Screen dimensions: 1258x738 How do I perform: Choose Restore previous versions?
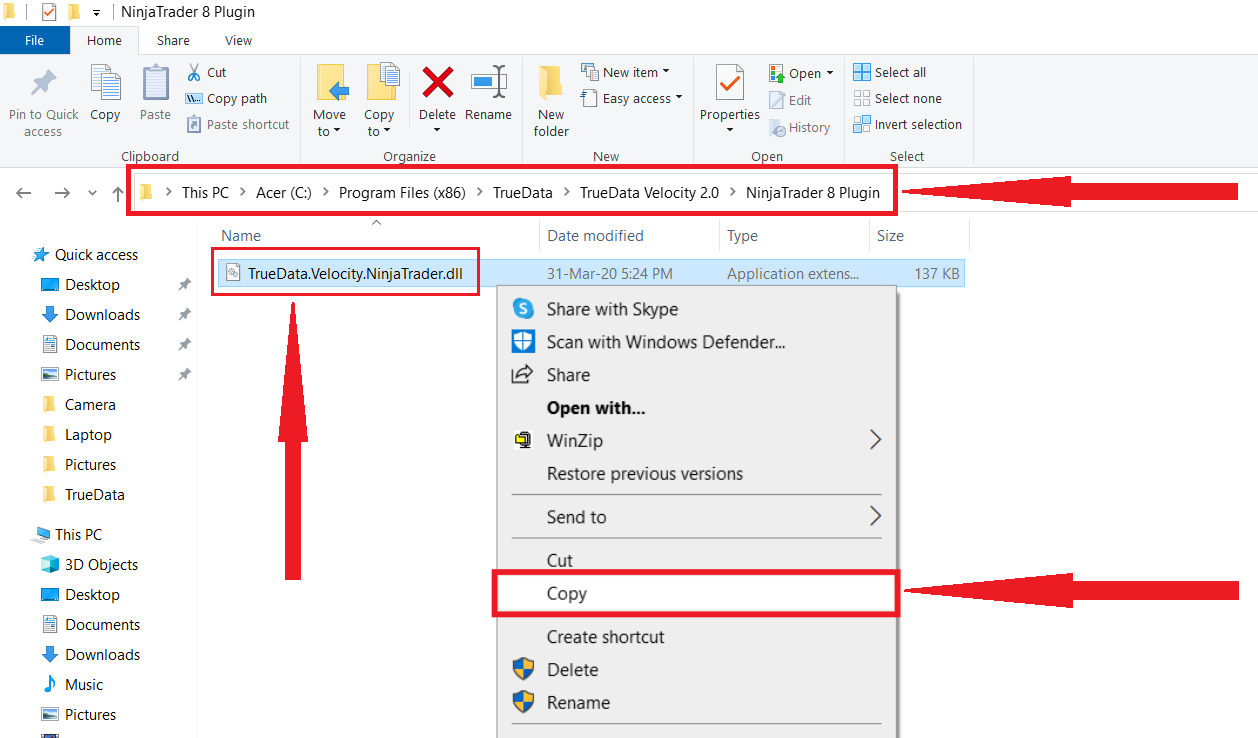point(697,473)
